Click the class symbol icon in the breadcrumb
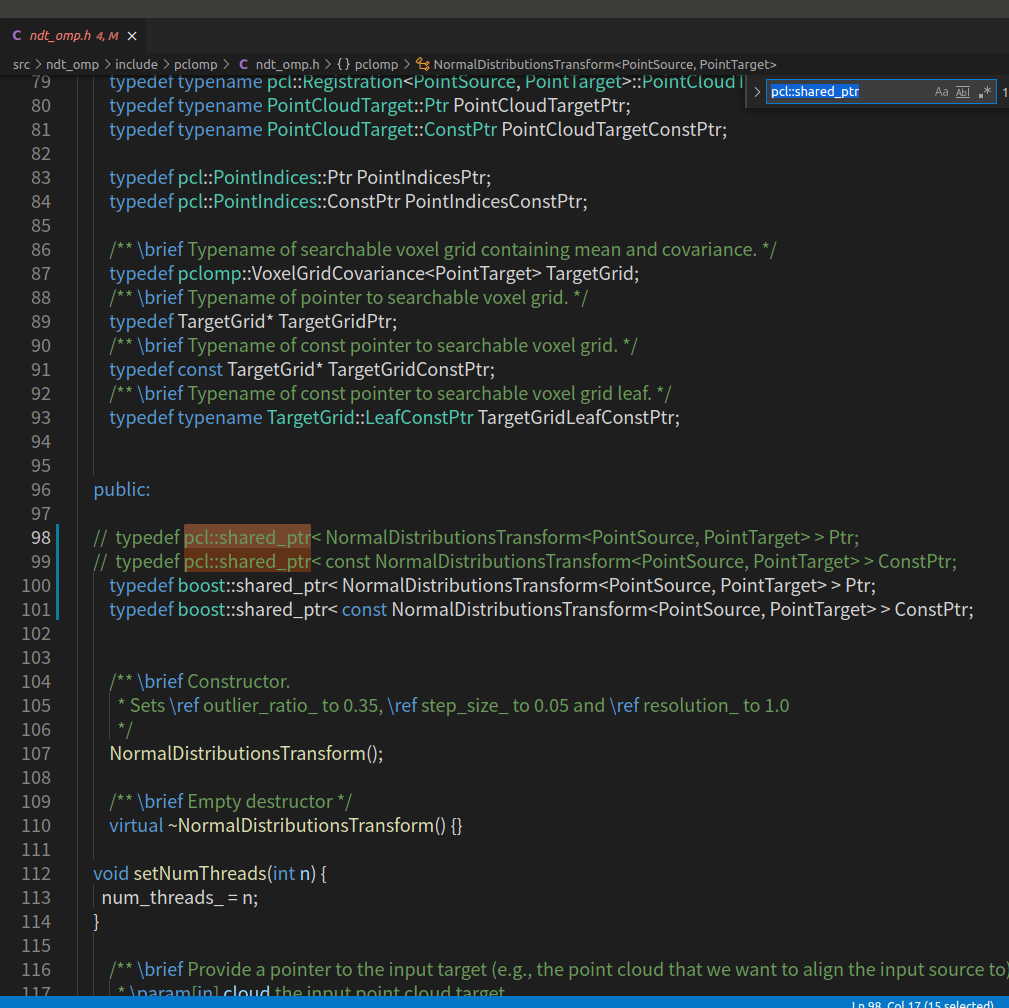Viewport: 1009px width, 1008px height. point(422,64)
